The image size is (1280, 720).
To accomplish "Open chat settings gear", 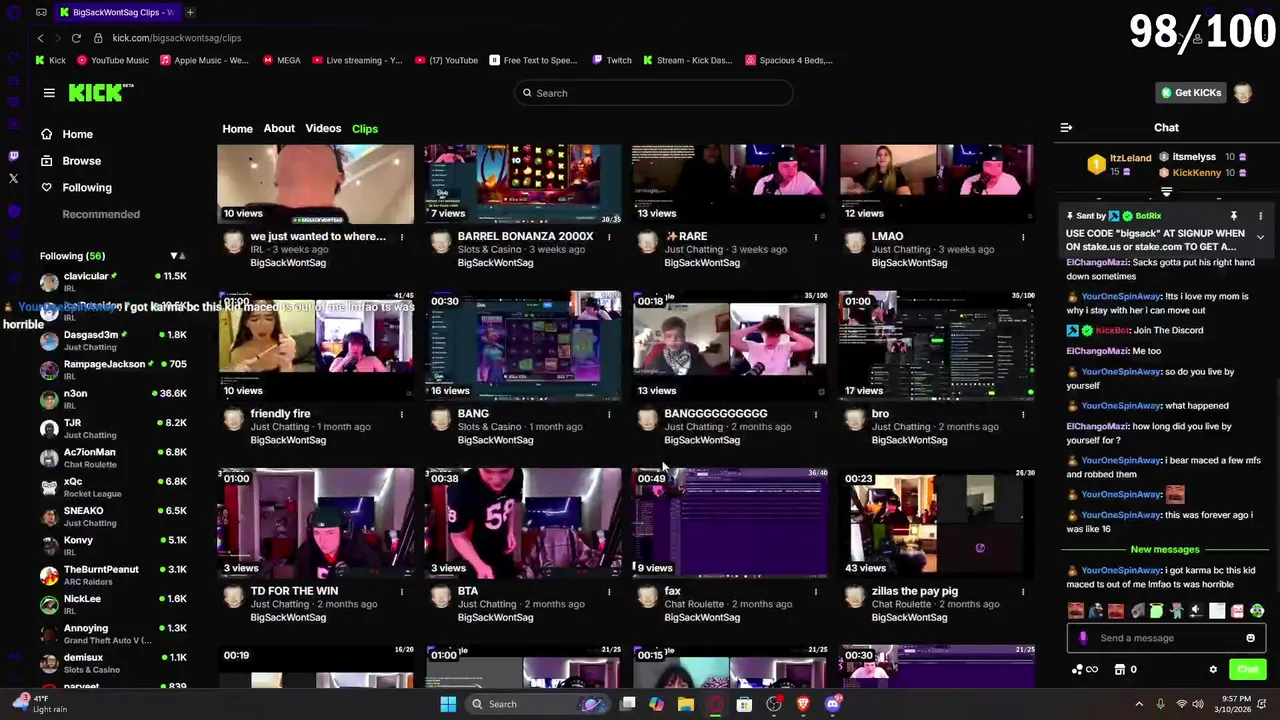I will [x=1213, y=670].
